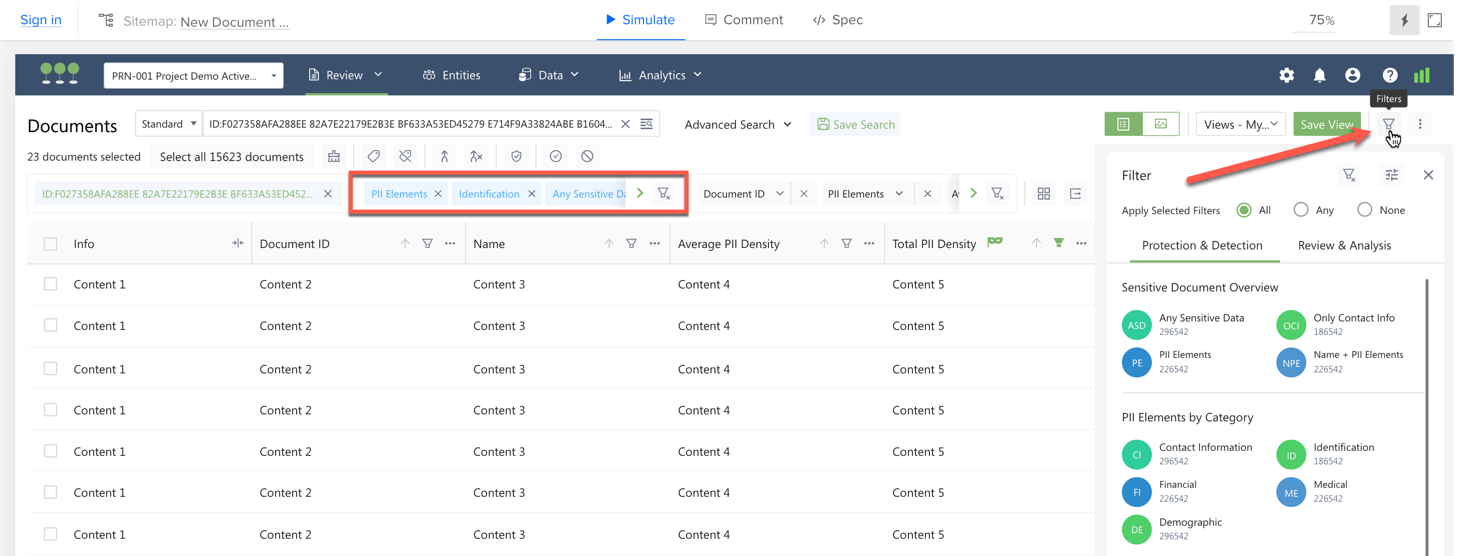Expand the Advanced Search dropdown
This screenshot has height=556, width=1464.
[x=738, y=124]
